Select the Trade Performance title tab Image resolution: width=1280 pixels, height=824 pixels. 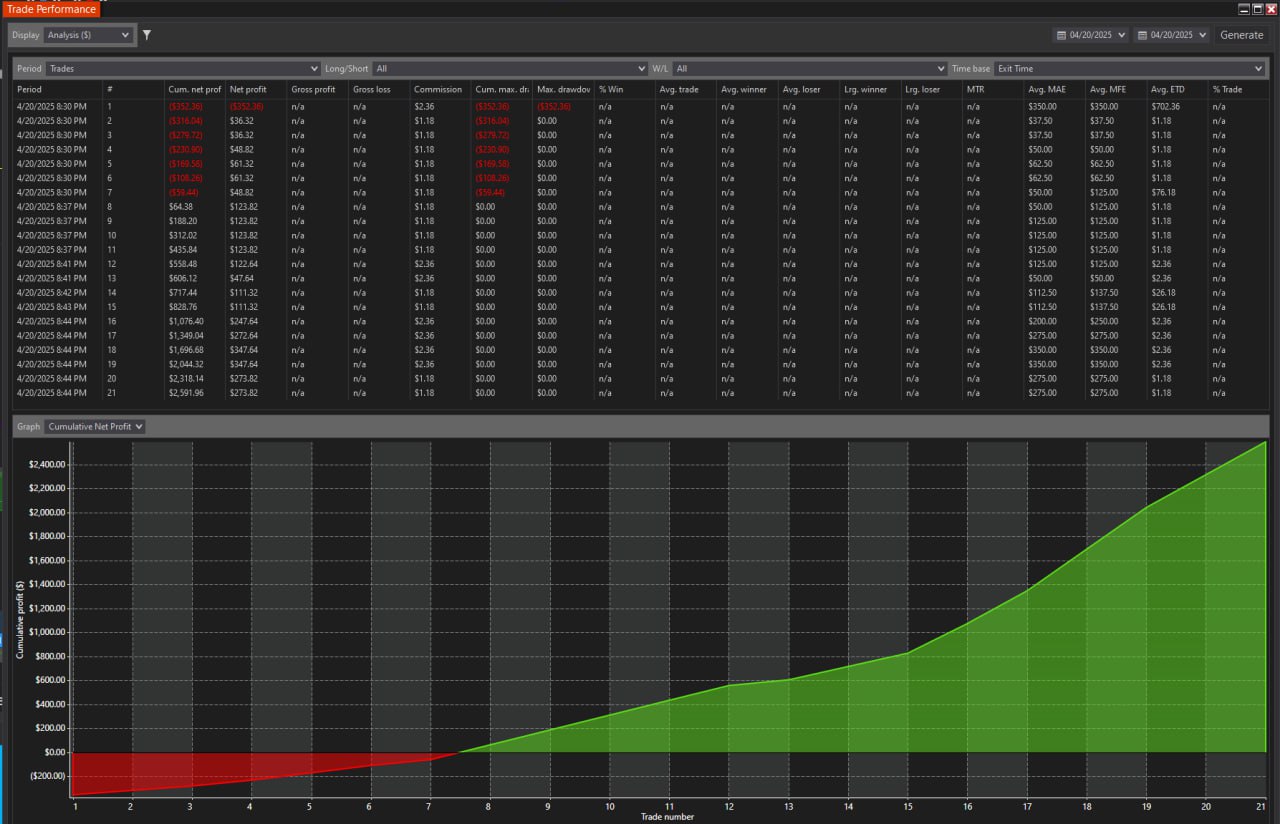click(x=51, y=9)
